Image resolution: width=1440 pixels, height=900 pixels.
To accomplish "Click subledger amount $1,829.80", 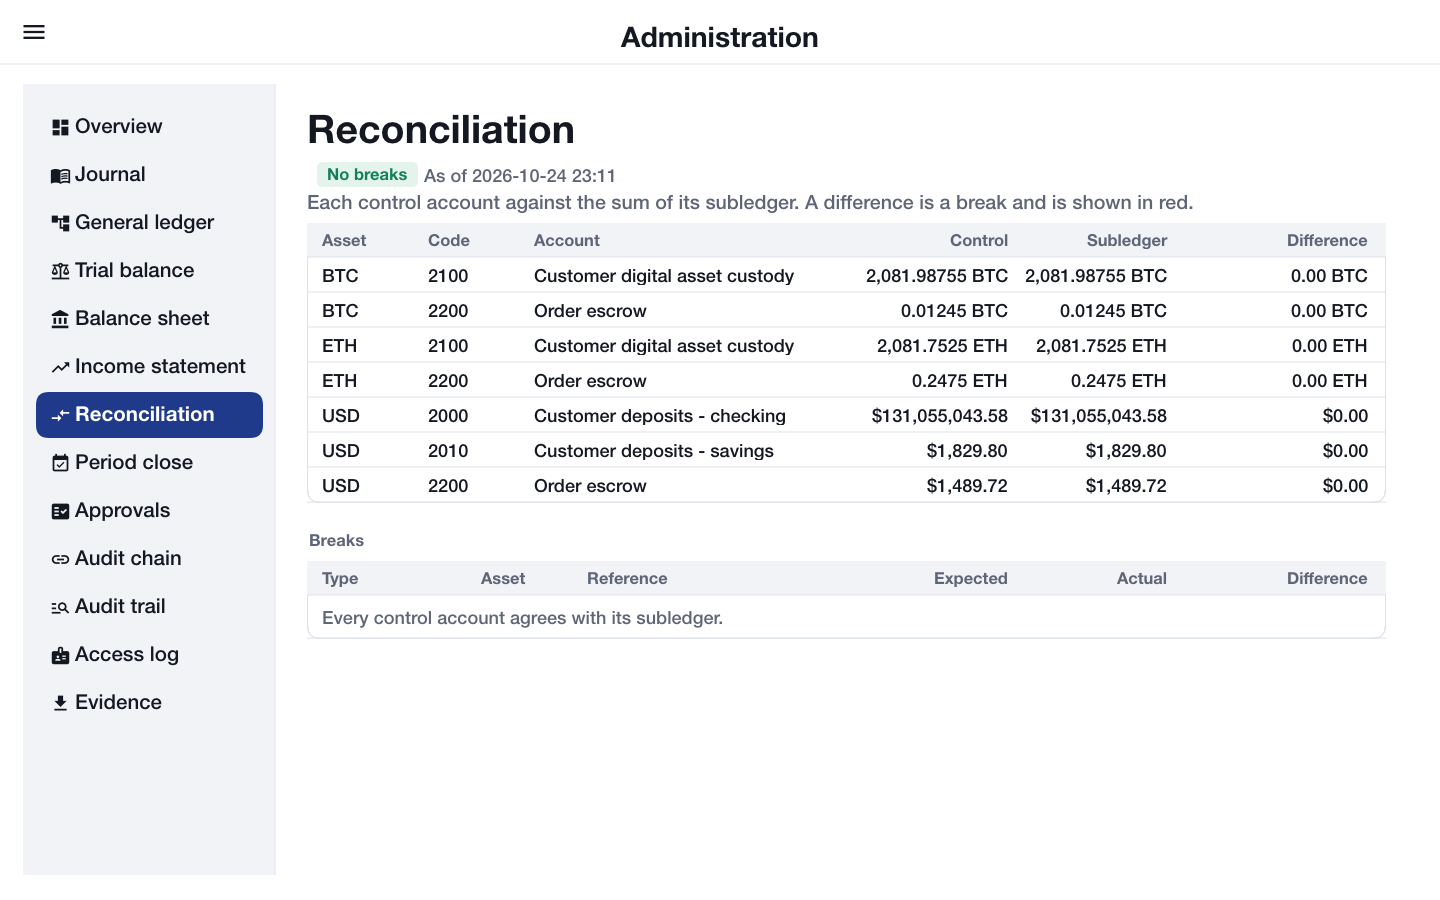I will 1126,451.
